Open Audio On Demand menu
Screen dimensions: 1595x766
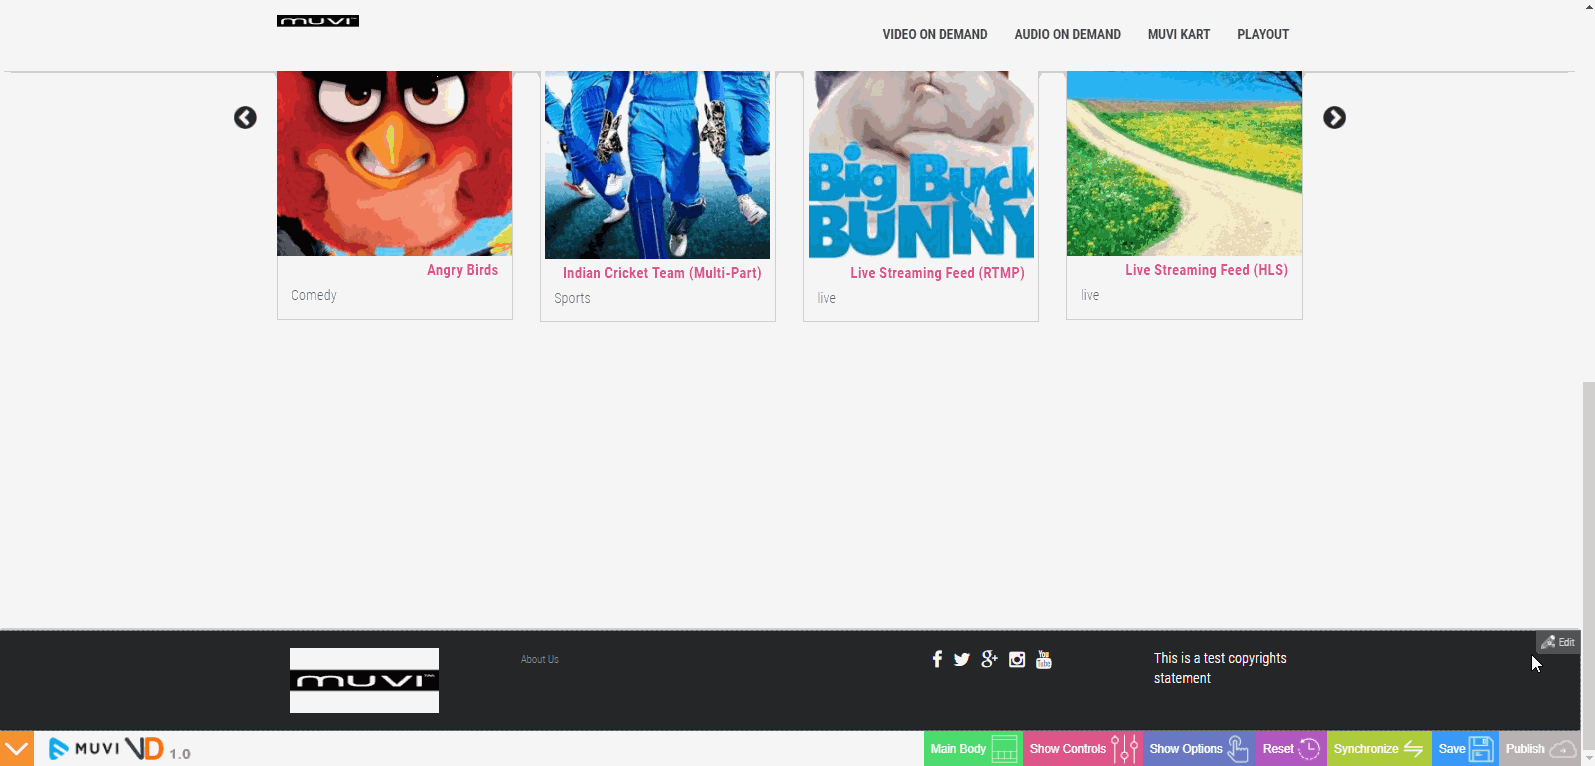1067,34
